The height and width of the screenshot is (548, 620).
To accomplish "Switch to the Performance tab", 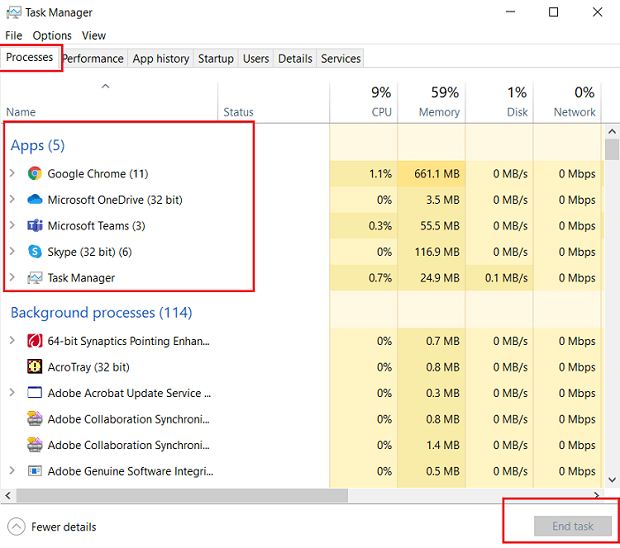I will (x=93, y=59).
